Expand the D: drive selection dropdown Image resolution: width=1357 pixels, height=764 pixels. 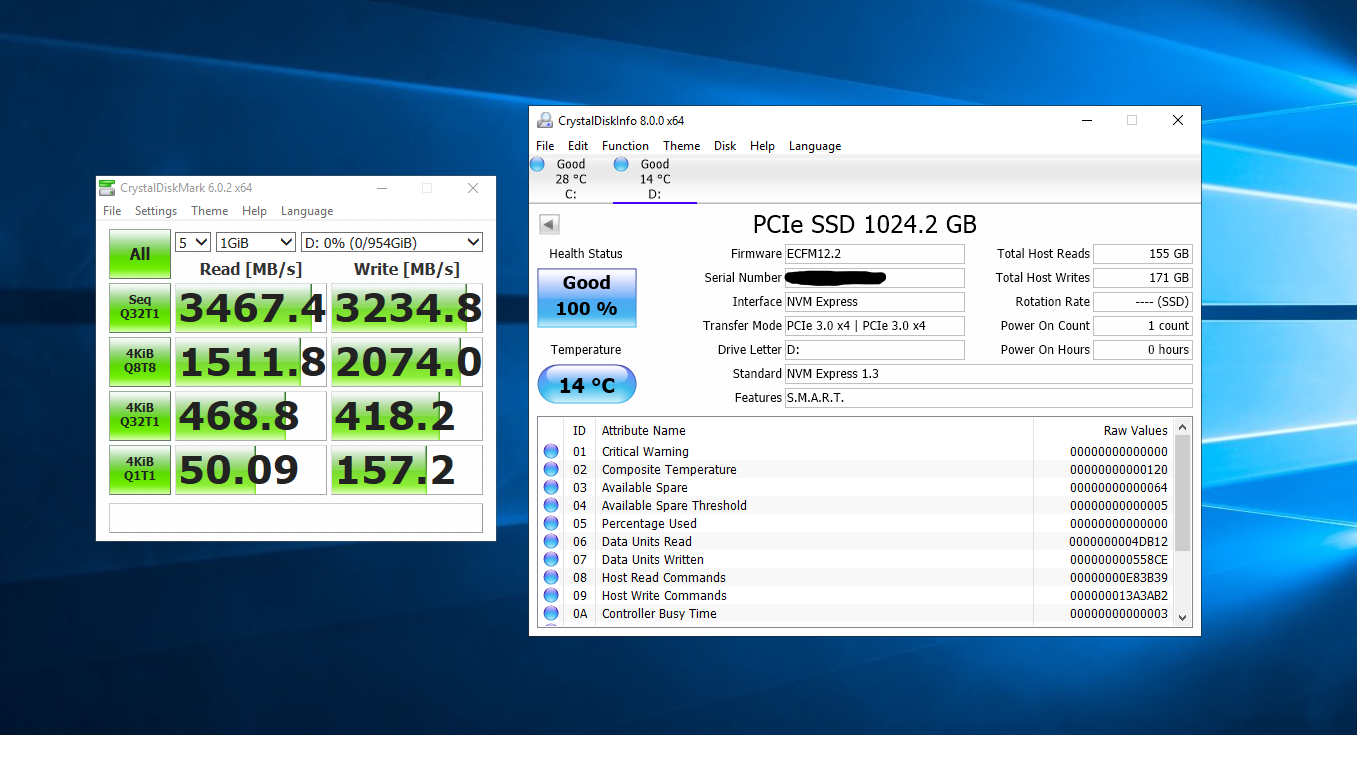click(391, 242)
